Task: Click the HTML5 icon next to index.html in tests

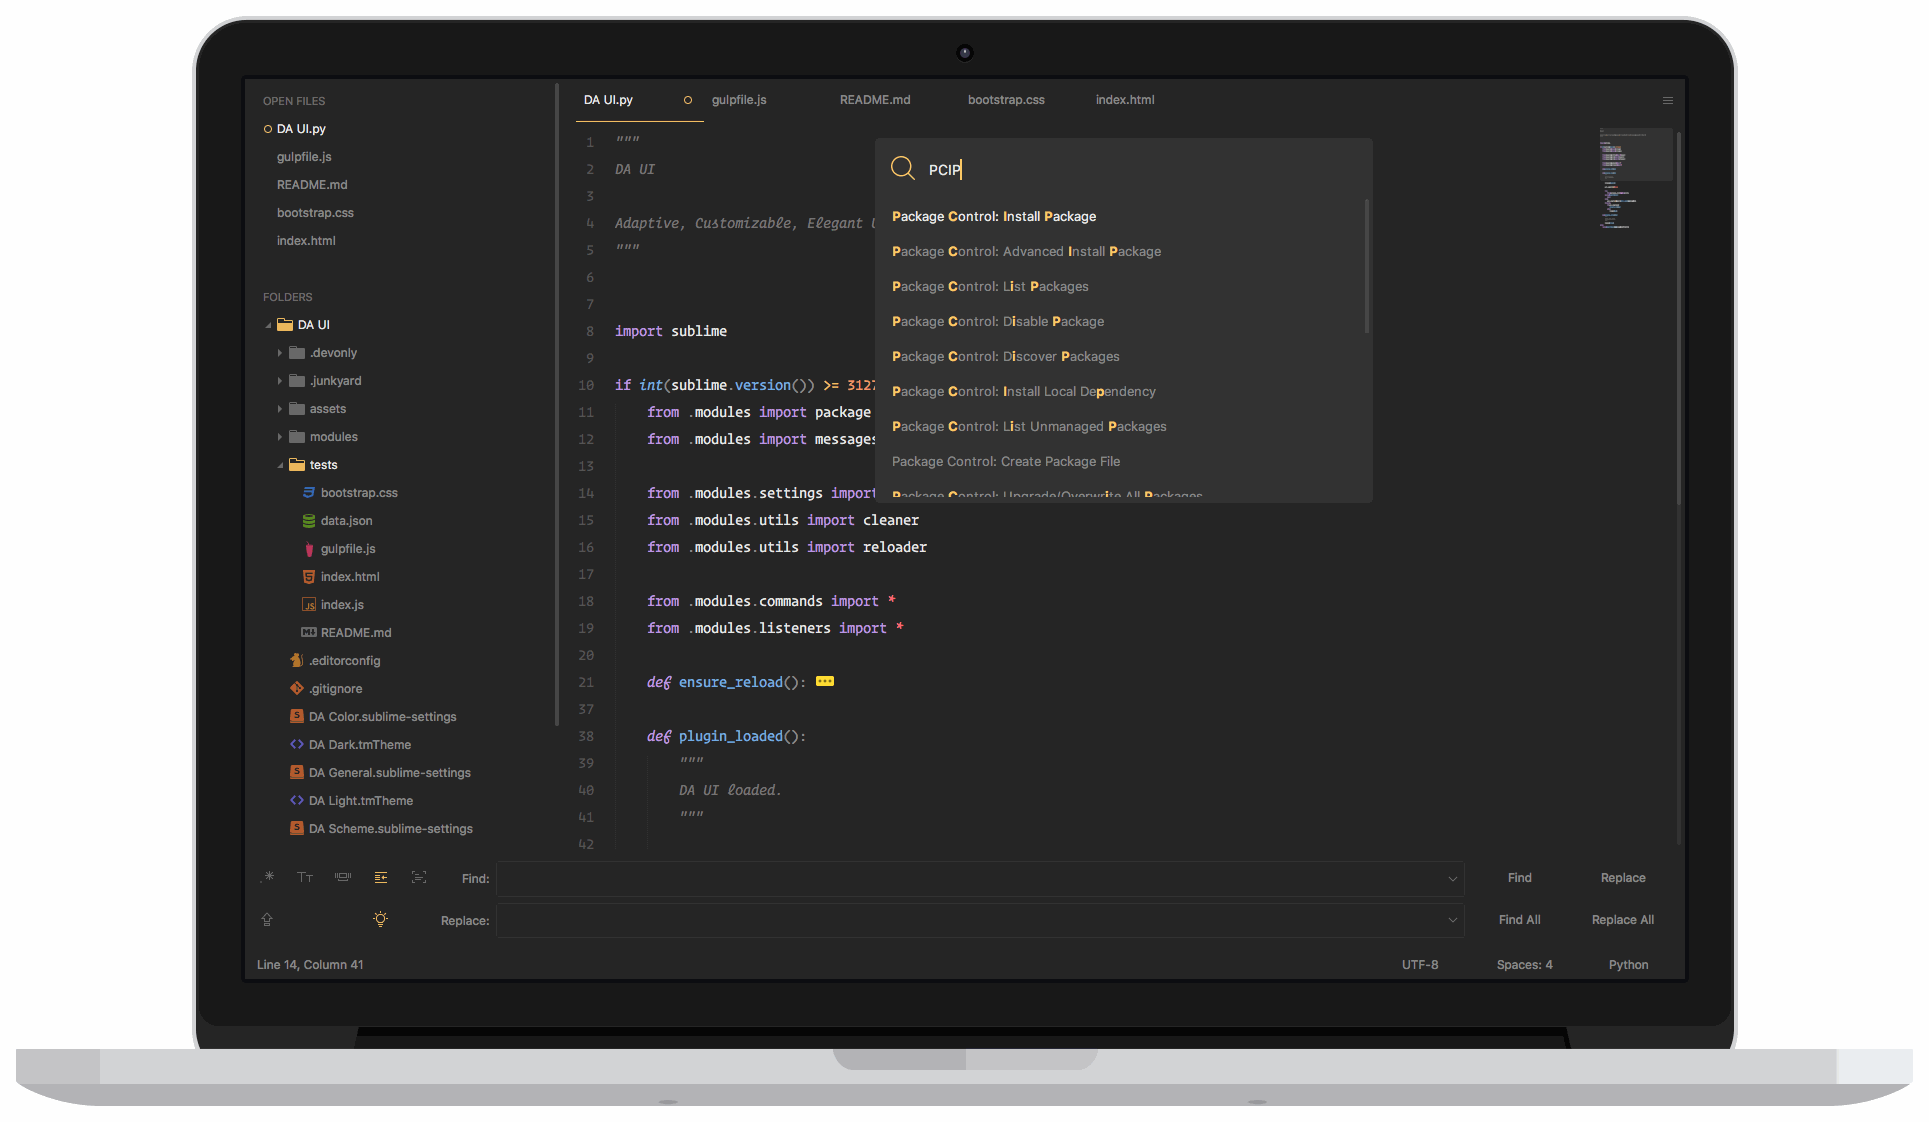Action: point(309,577)
